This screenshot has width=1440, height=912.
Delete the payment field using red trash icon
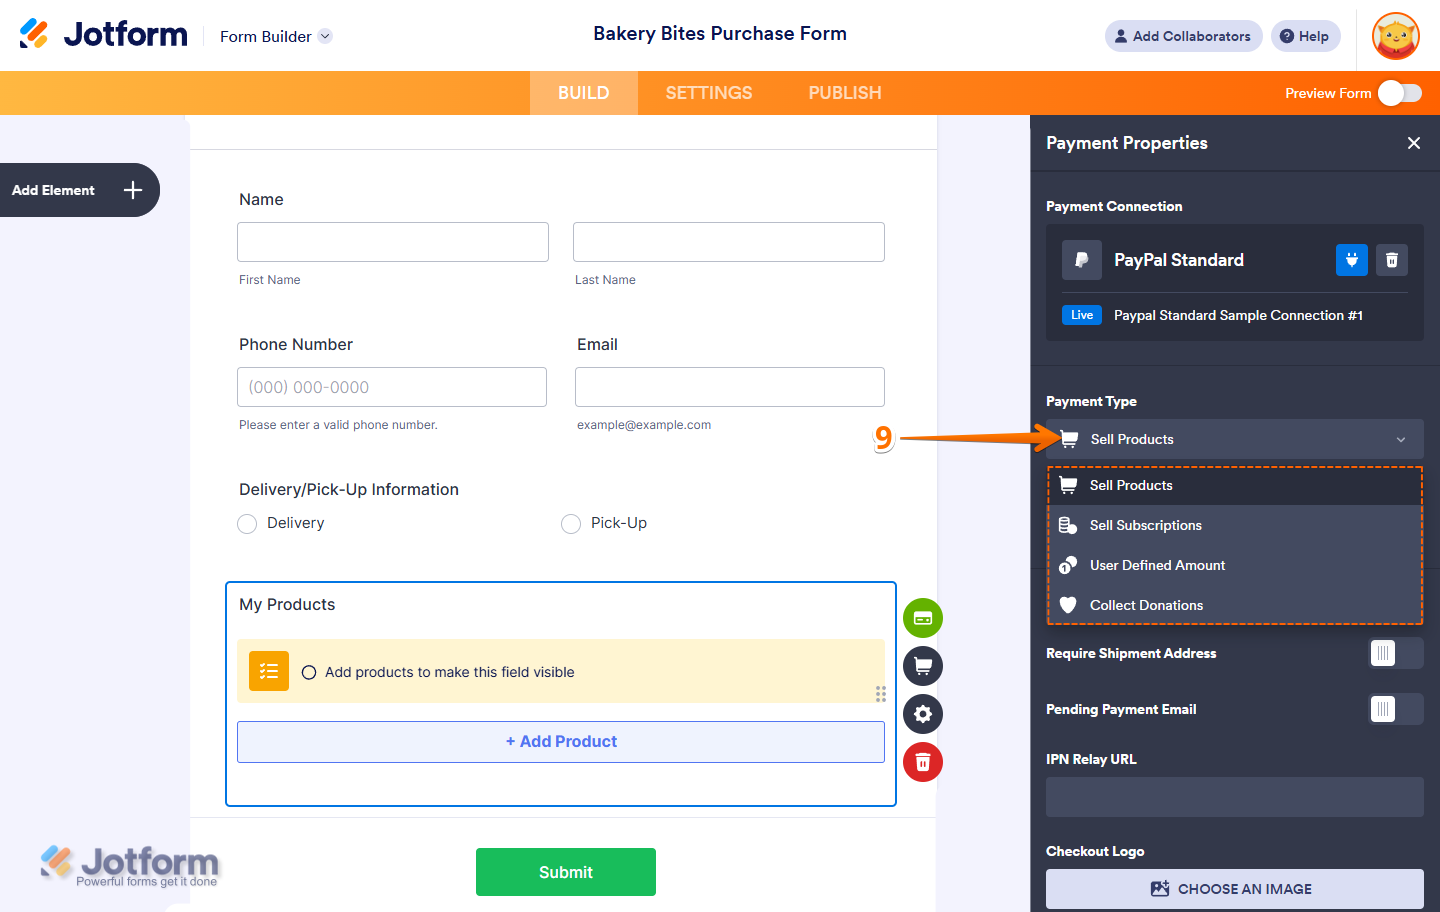tap(922, 762)
